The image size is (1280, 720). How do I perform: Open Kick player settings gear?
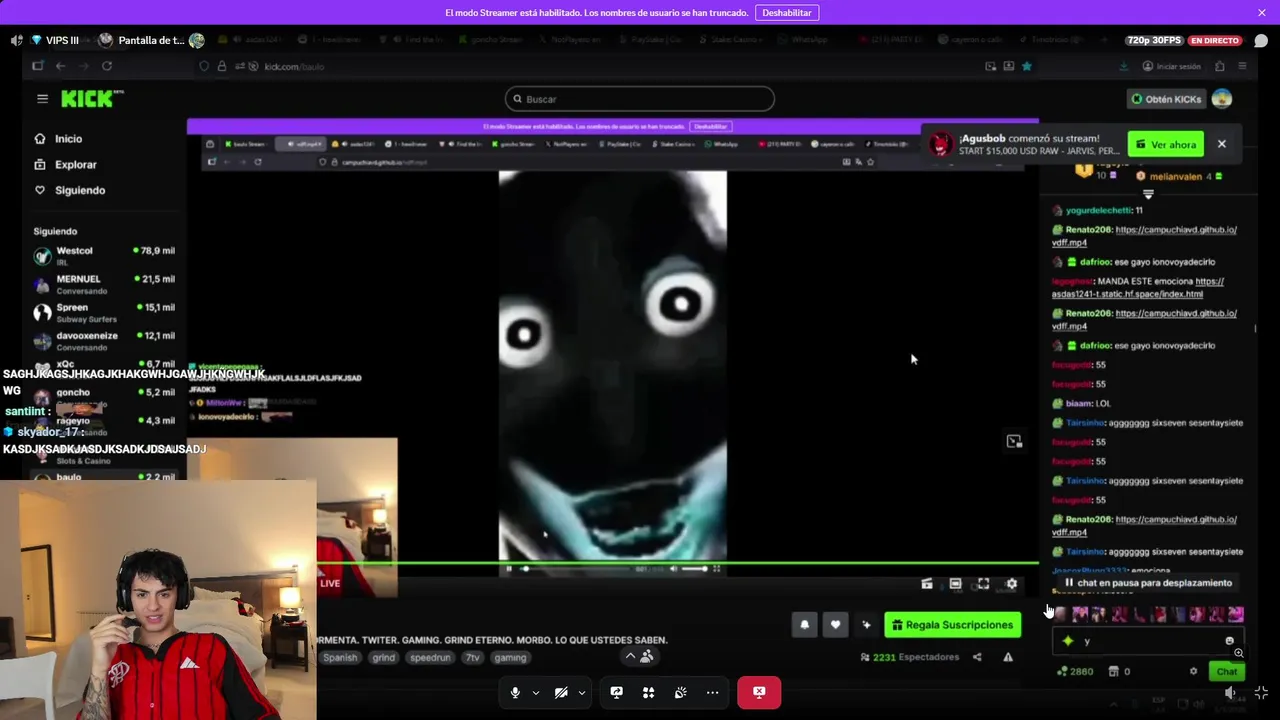click(x=1012, y=584)
